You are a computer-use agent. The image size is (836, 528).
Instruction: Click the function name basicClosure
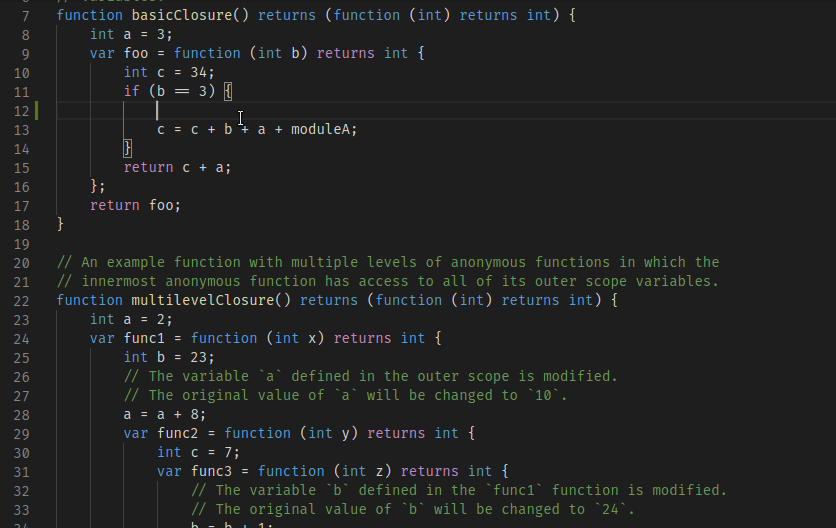tap(182, 15)
